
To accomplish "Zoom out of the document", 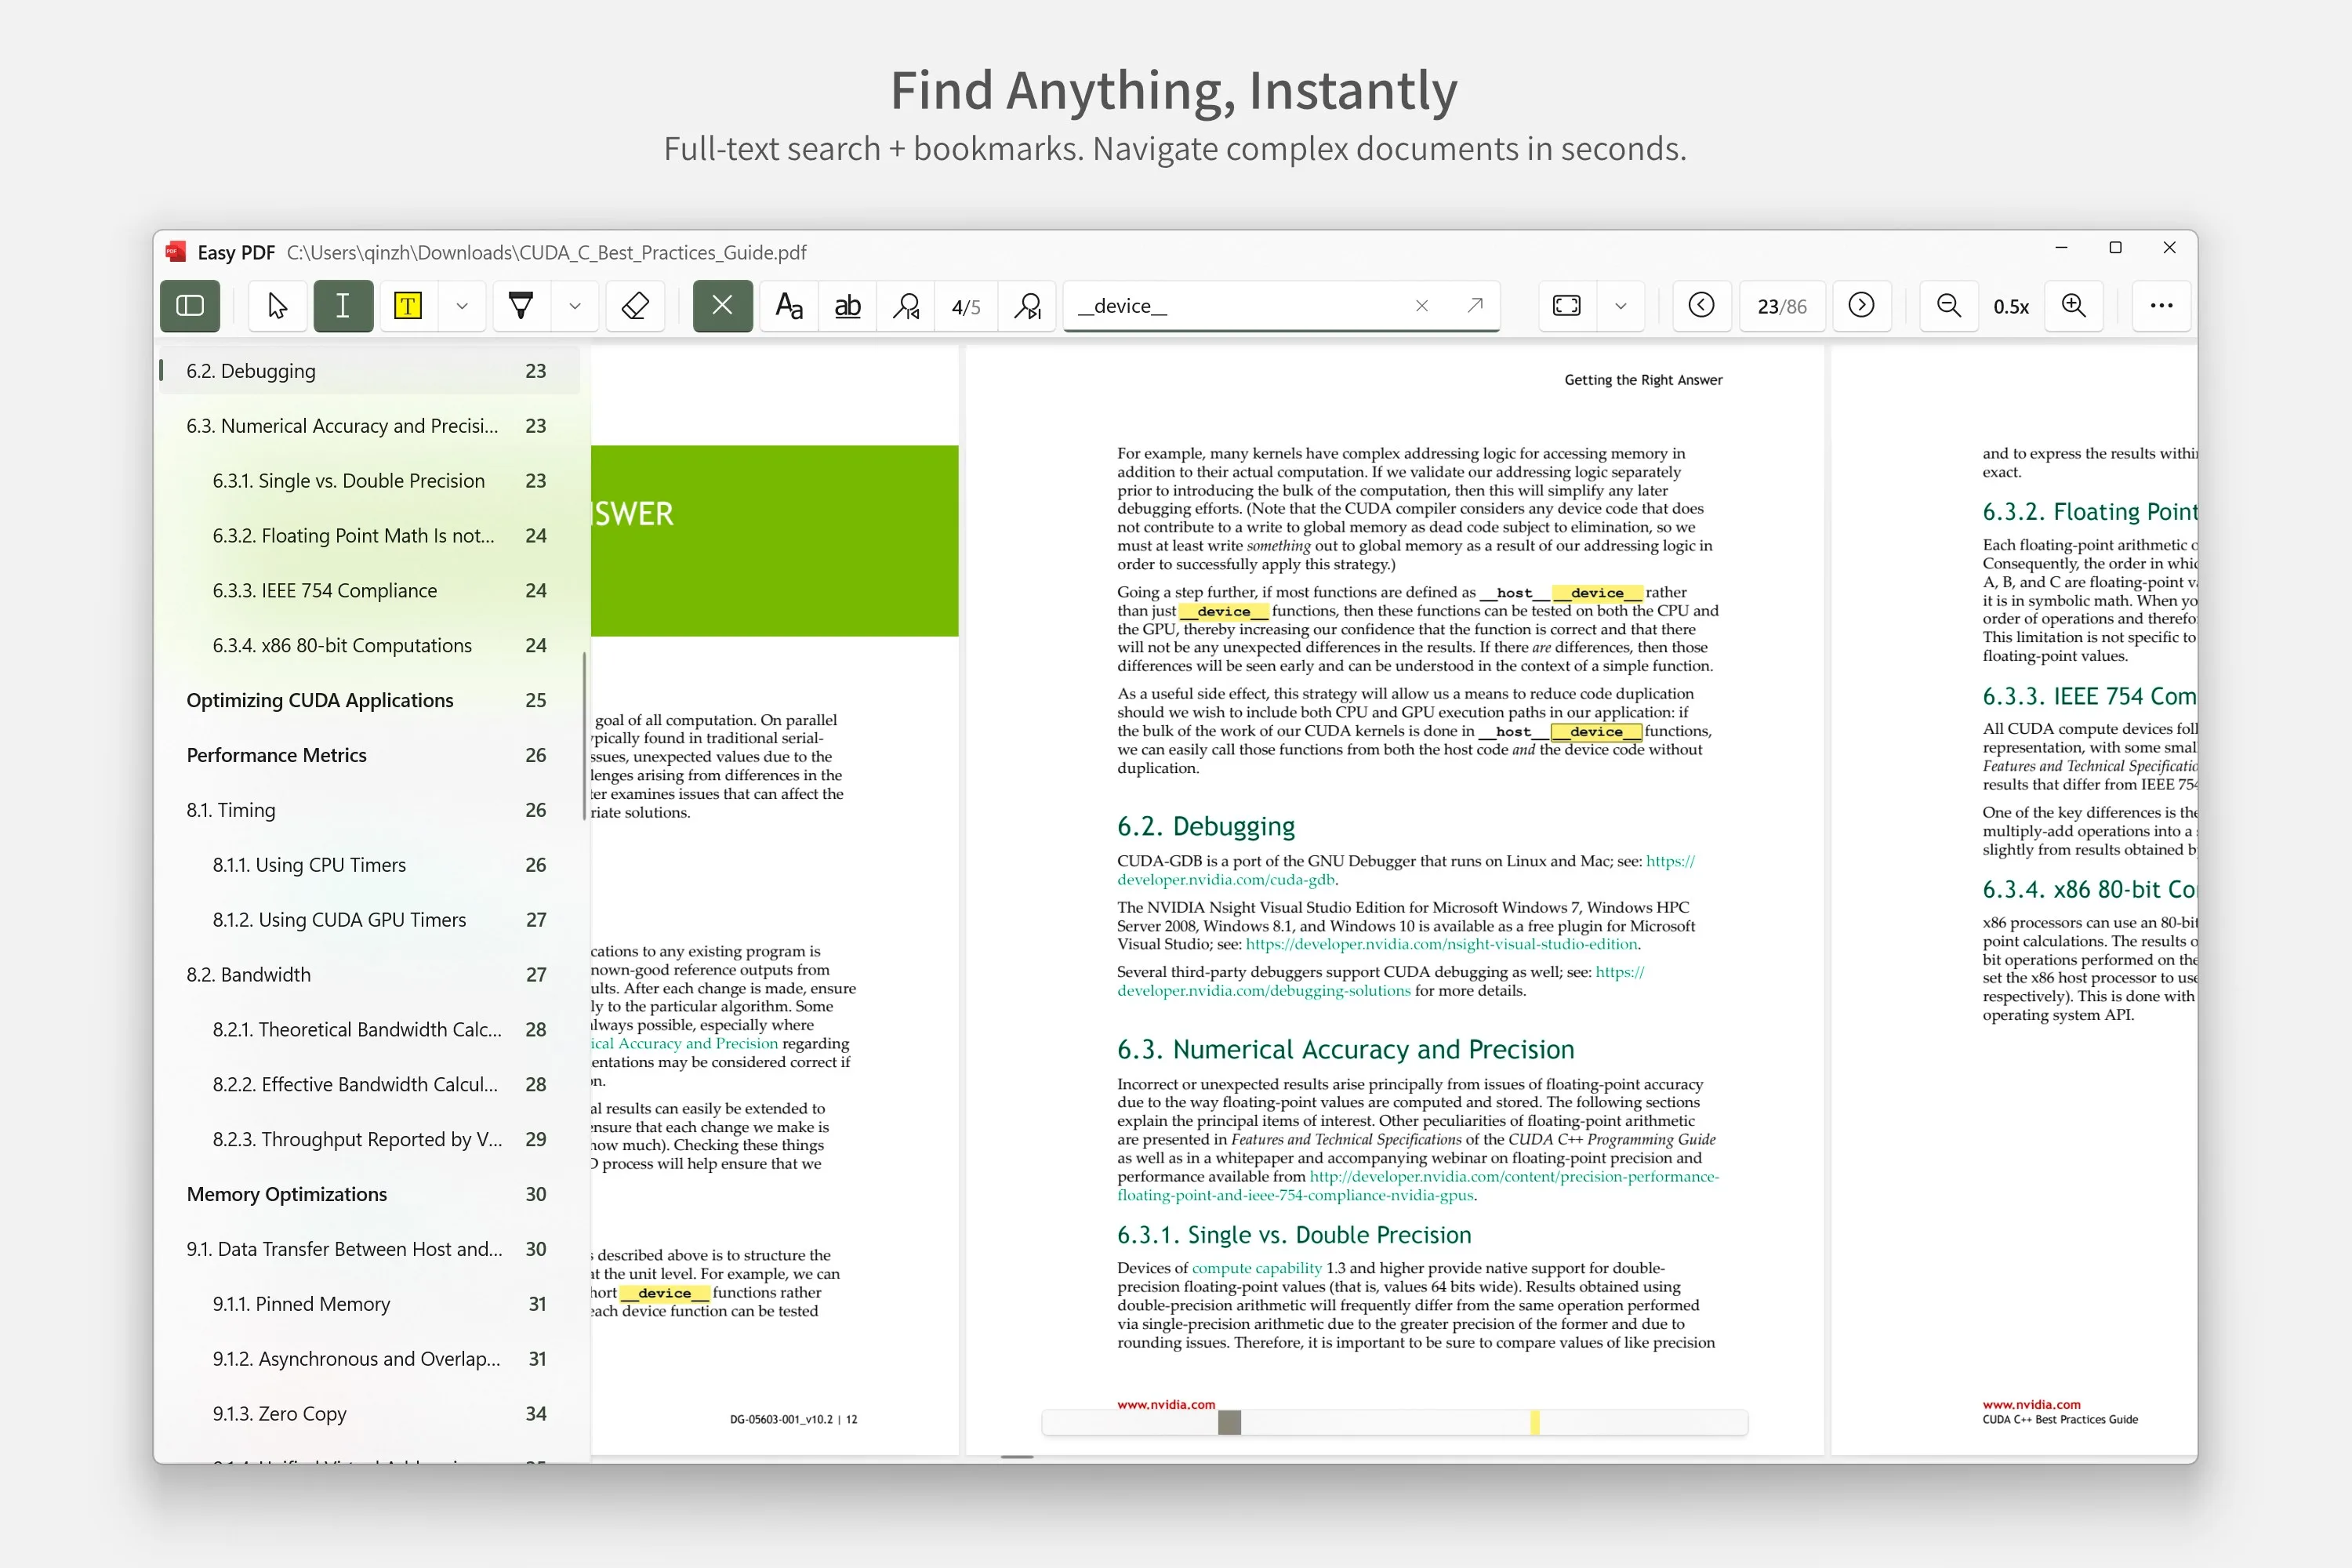I will (x=1949, y=306).
